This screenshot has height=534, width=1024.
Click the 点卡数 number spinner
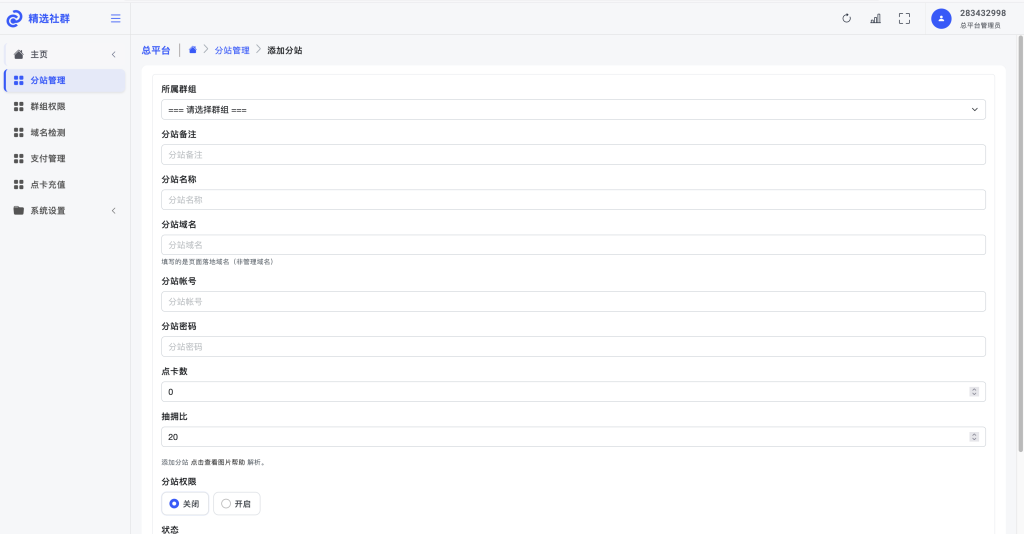pyautogui.click(x=974, y=392)
